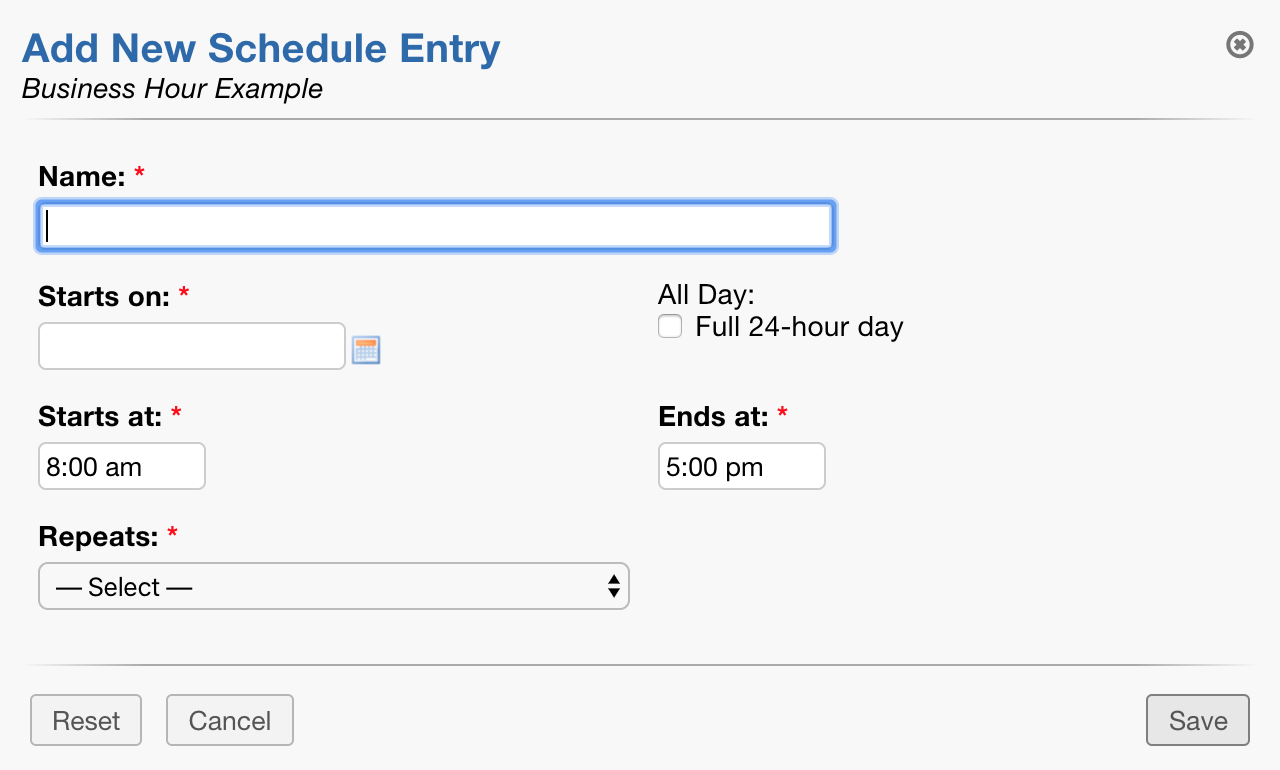
Task: Edit the Ends at time showing 5:00 pm
Action: pos(741,465)
